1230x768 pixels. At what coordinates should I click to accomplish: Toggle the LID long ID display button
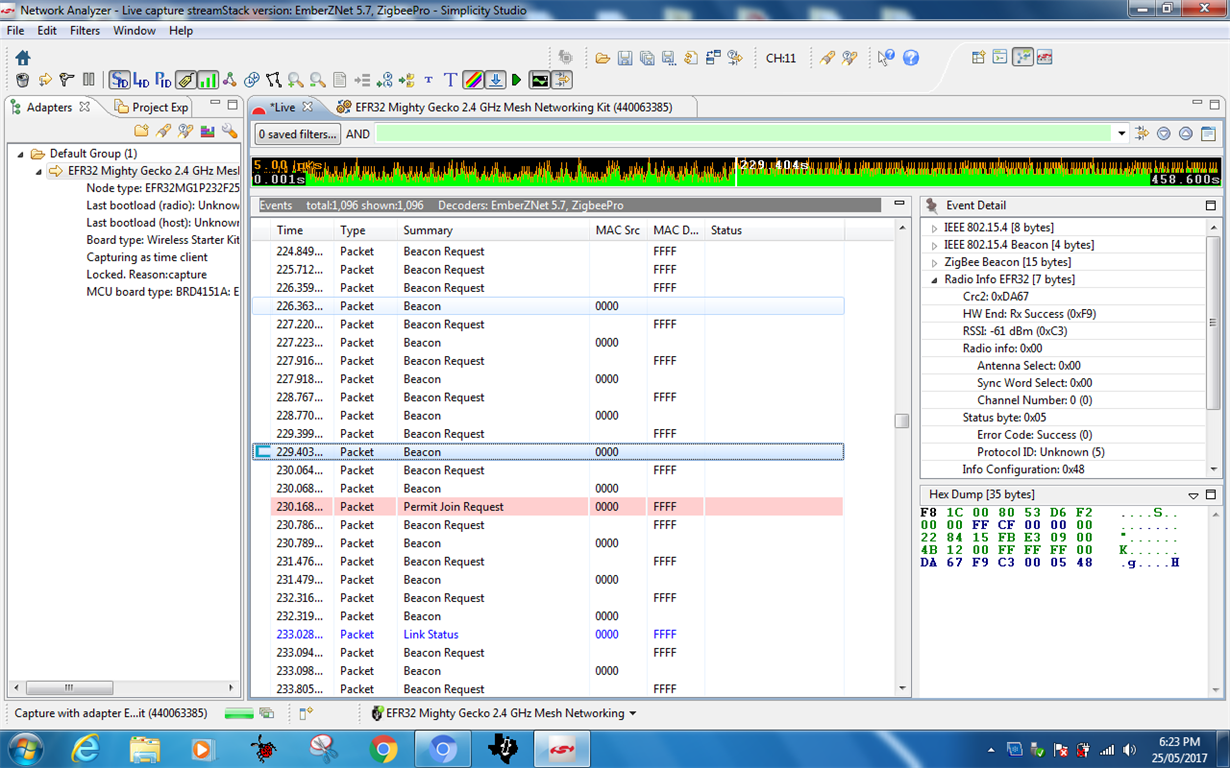click(x=141, y=79)
